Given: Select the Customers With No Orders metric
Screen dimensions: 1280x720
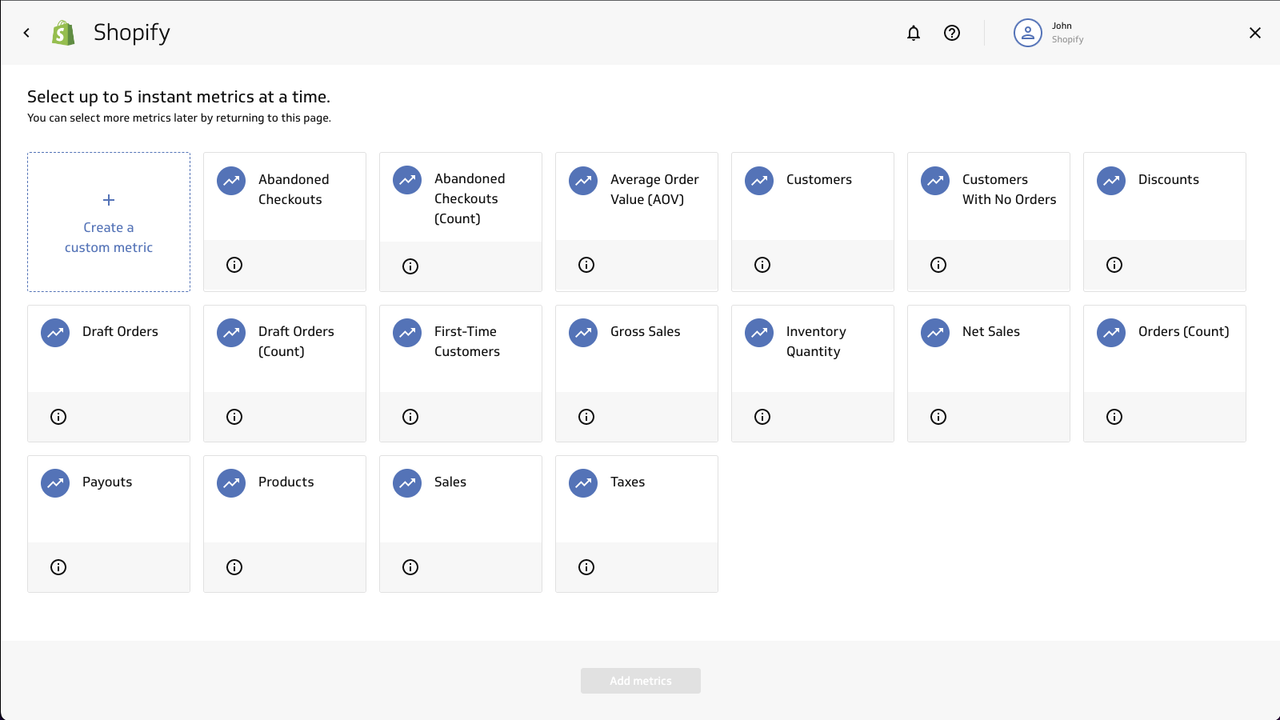Looking at the screenshot, I should click(988, 198).
